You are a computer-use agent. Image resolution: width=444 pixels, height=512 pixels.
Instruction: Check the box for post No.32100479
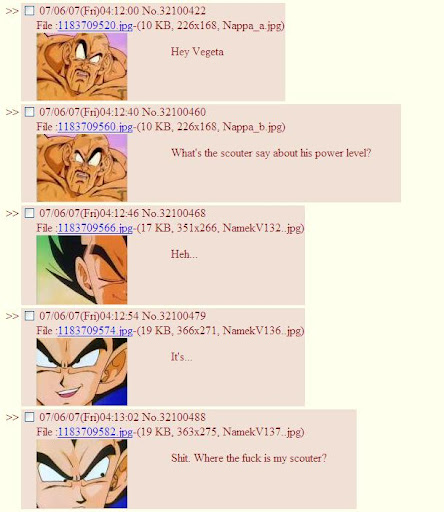30,316
